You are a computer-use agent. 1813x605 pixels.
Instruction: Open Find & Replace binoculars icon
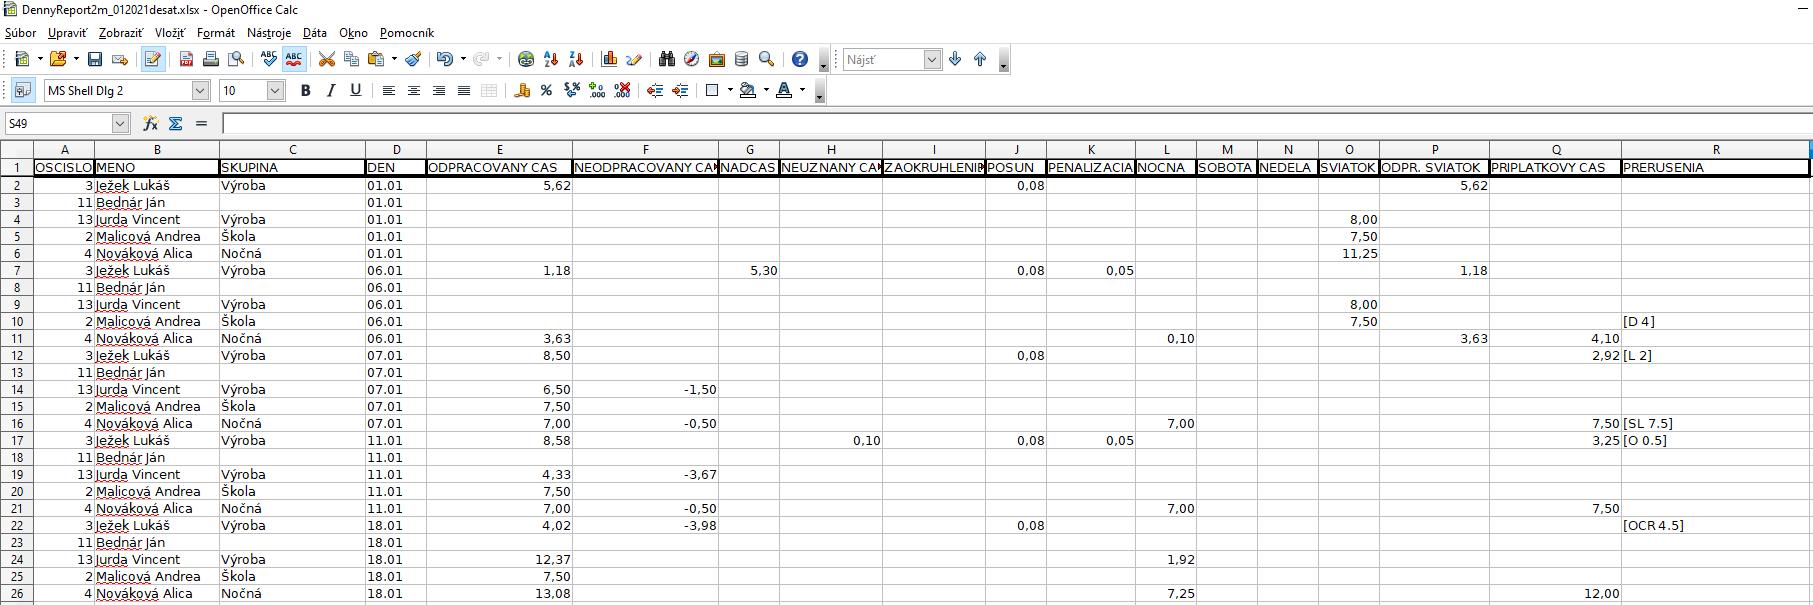click(667, 60)
